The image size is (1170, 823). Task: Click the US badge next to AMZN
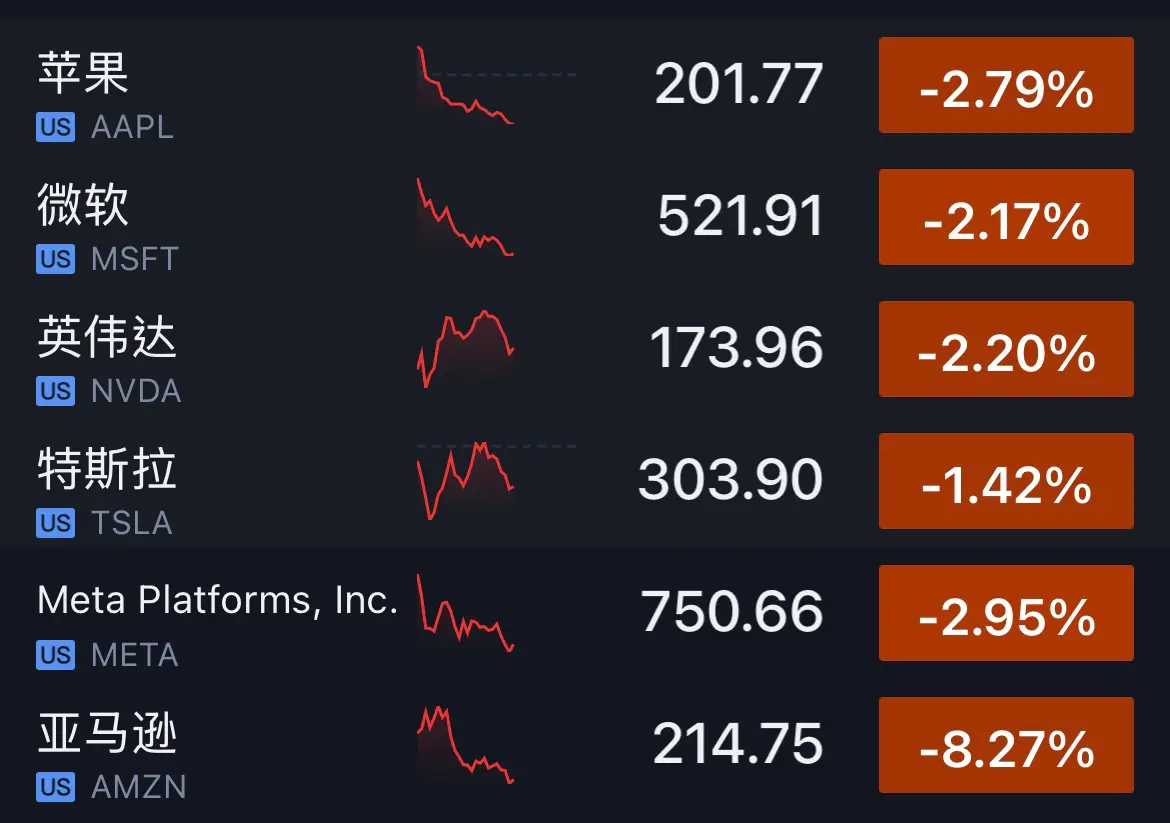click(55, 787)
